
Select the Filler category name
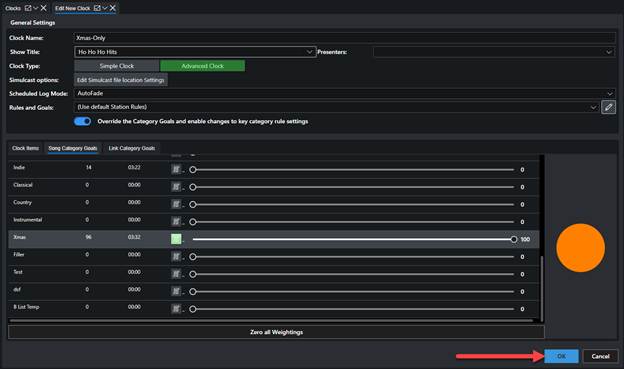point(19,254)
